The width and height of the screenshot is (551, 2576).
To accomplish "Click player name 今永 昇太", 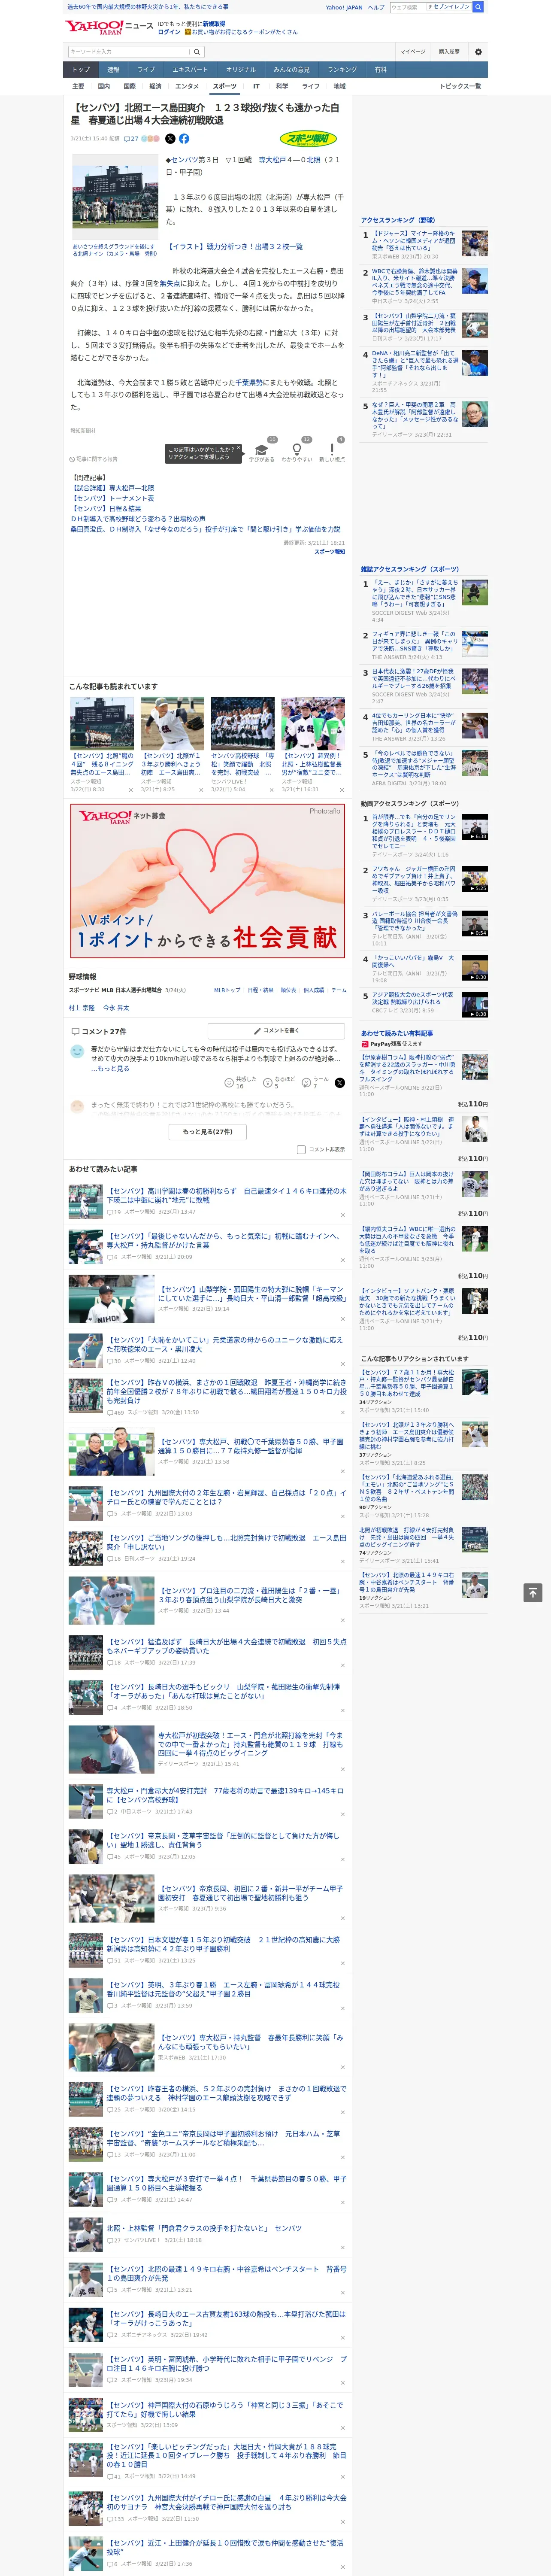I will (x=116, y=1008).
